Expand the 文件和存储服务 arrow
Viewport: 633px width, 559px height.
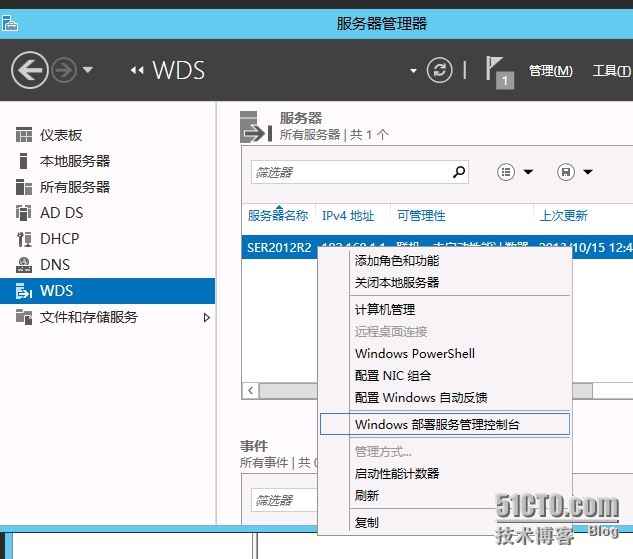pos(207,318)
